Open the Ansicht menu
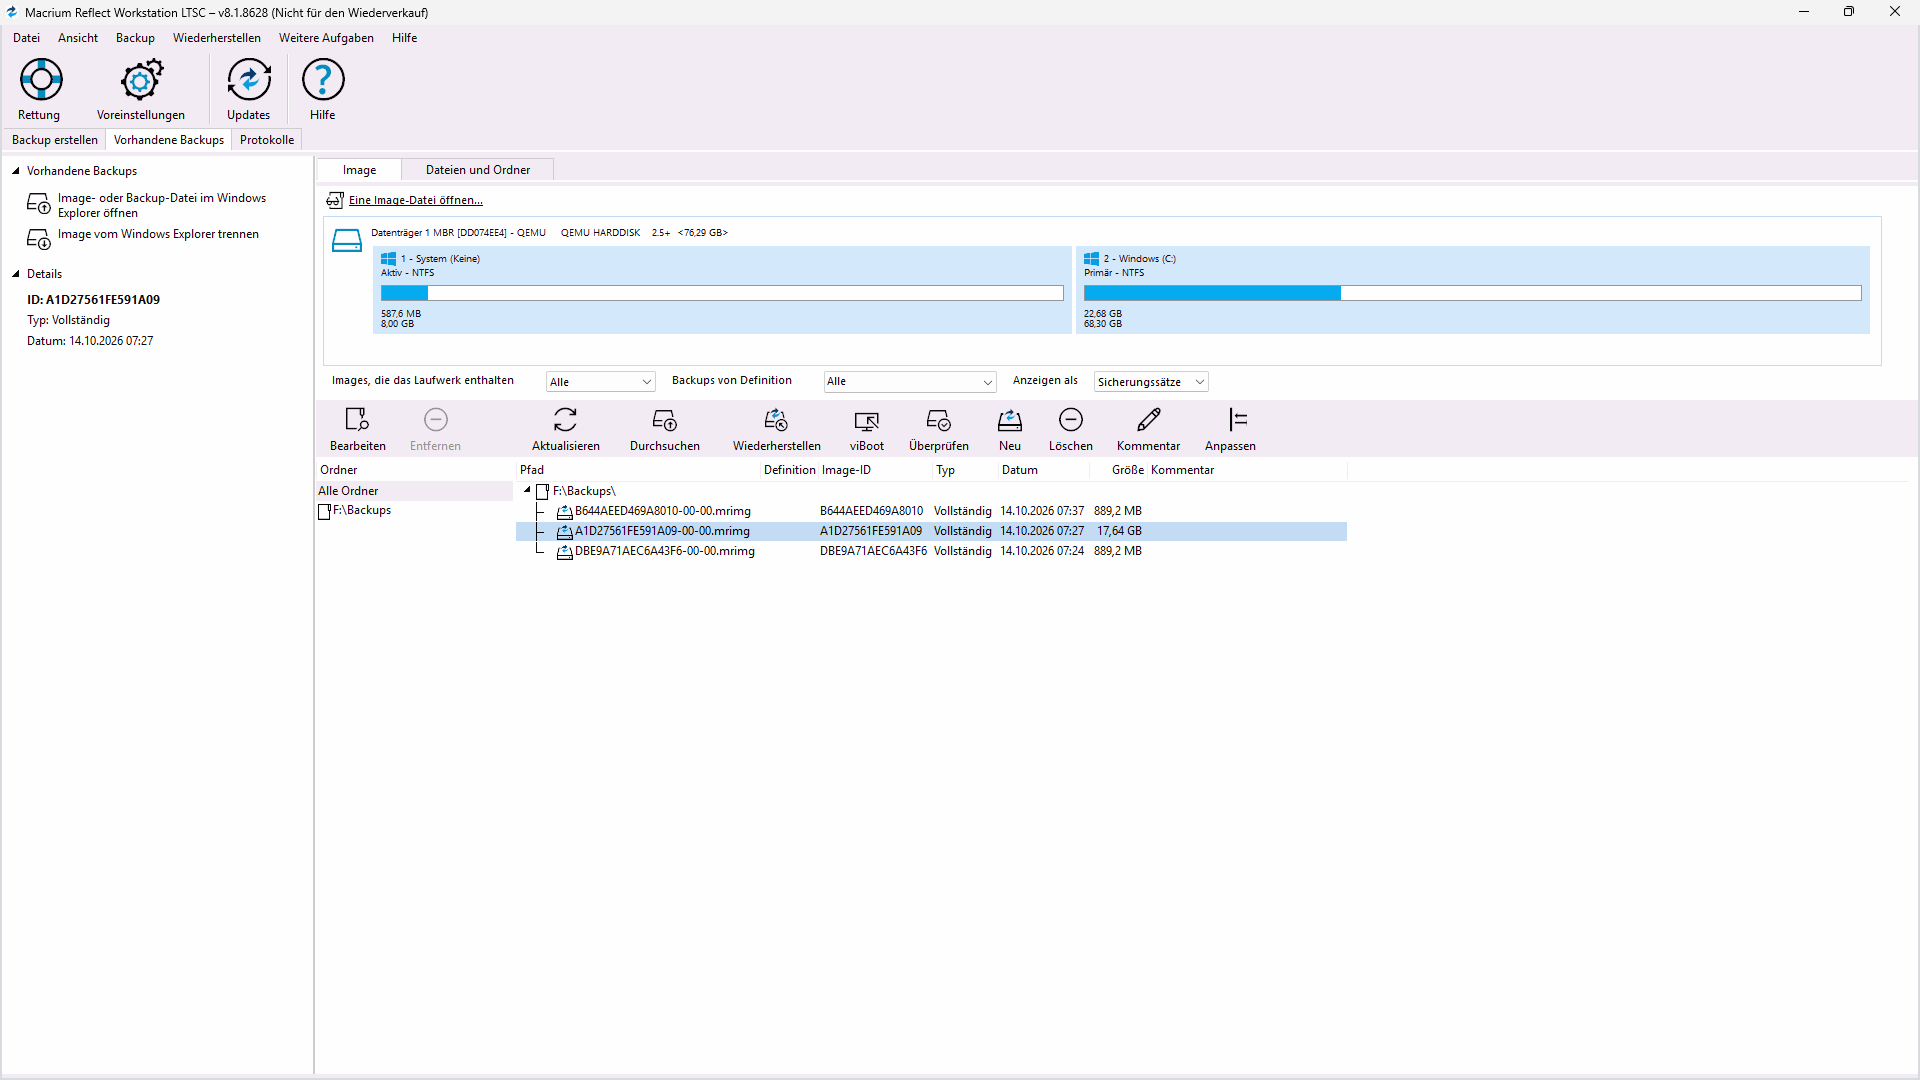This screenshot has height=1080, width=1920. [78, 38]
